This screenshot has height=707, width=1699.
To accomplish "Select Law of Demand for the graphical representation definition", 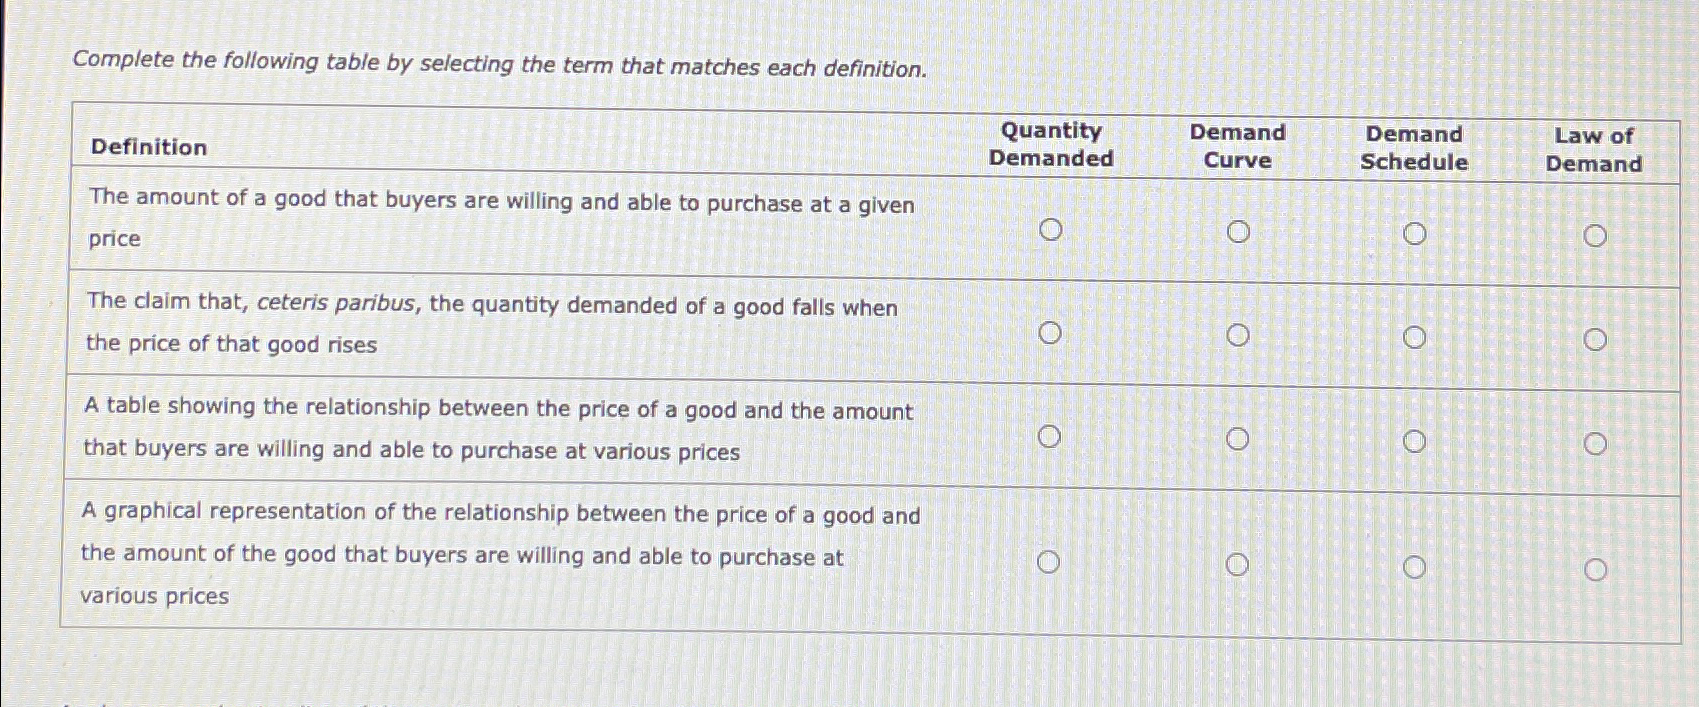I will coord(1596,566).
